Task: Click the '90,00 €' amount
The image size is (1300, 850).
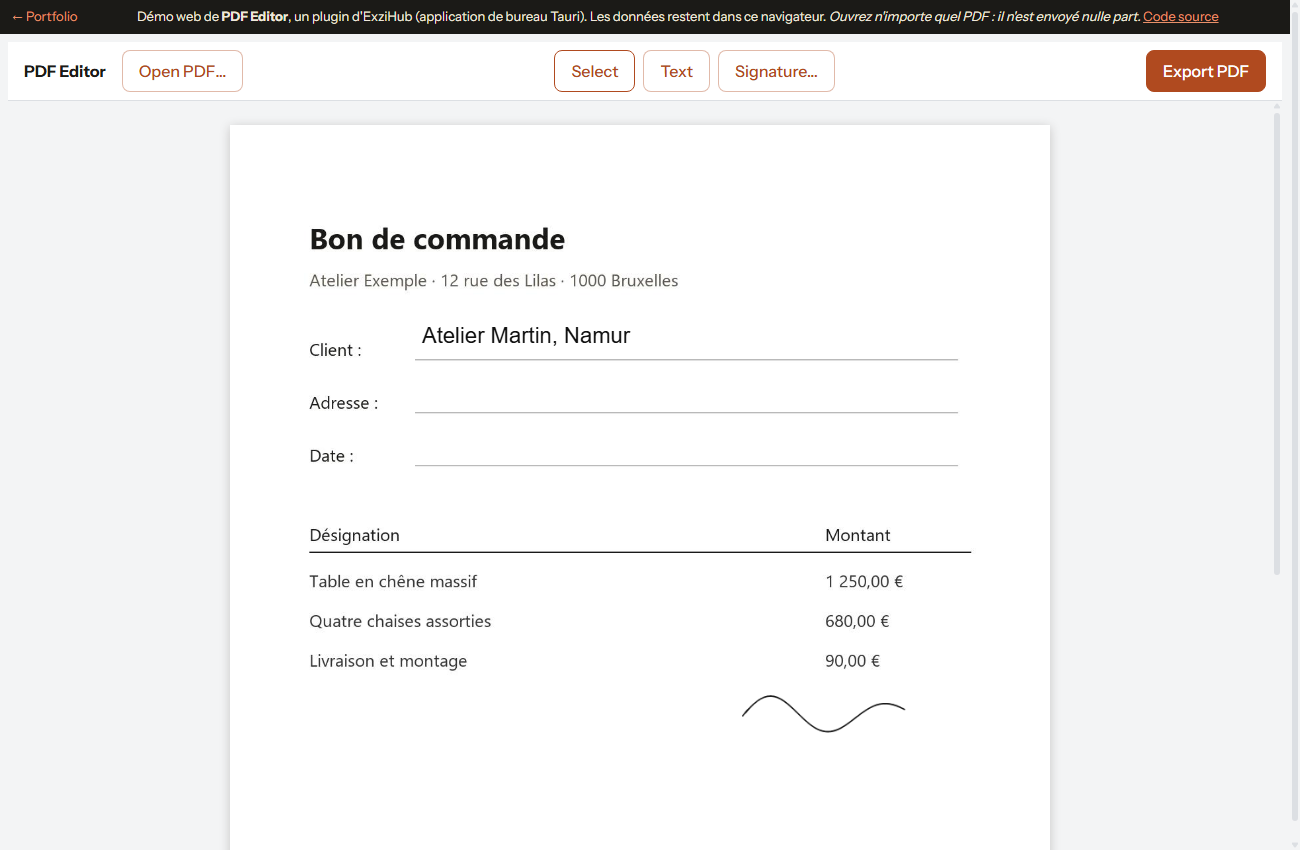Action: pos(853,661)
